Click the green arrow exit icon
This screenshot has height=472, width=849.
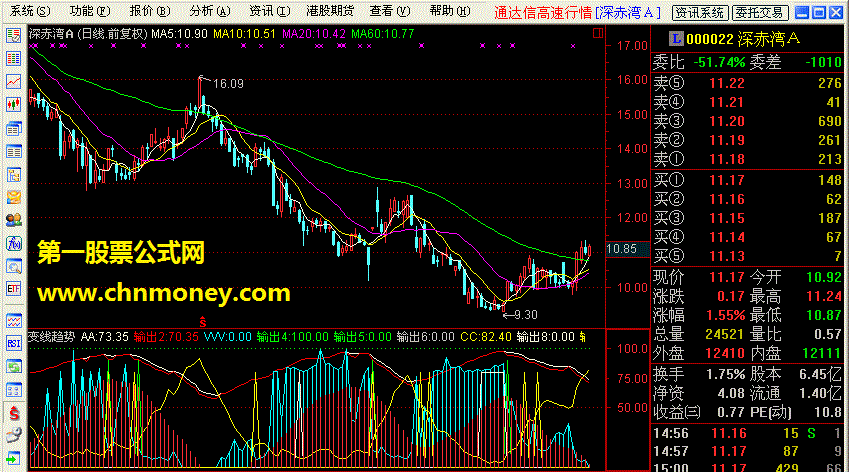14,458
